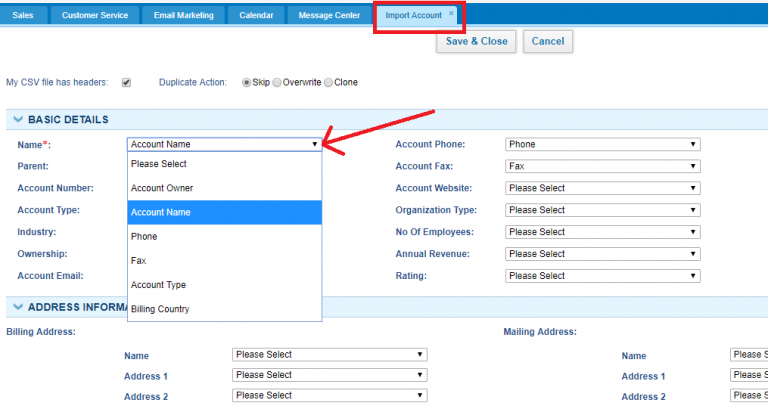Screen dimensions: 768x406
Task: Choose Billing Country option in list
Action: coord(224,309)
